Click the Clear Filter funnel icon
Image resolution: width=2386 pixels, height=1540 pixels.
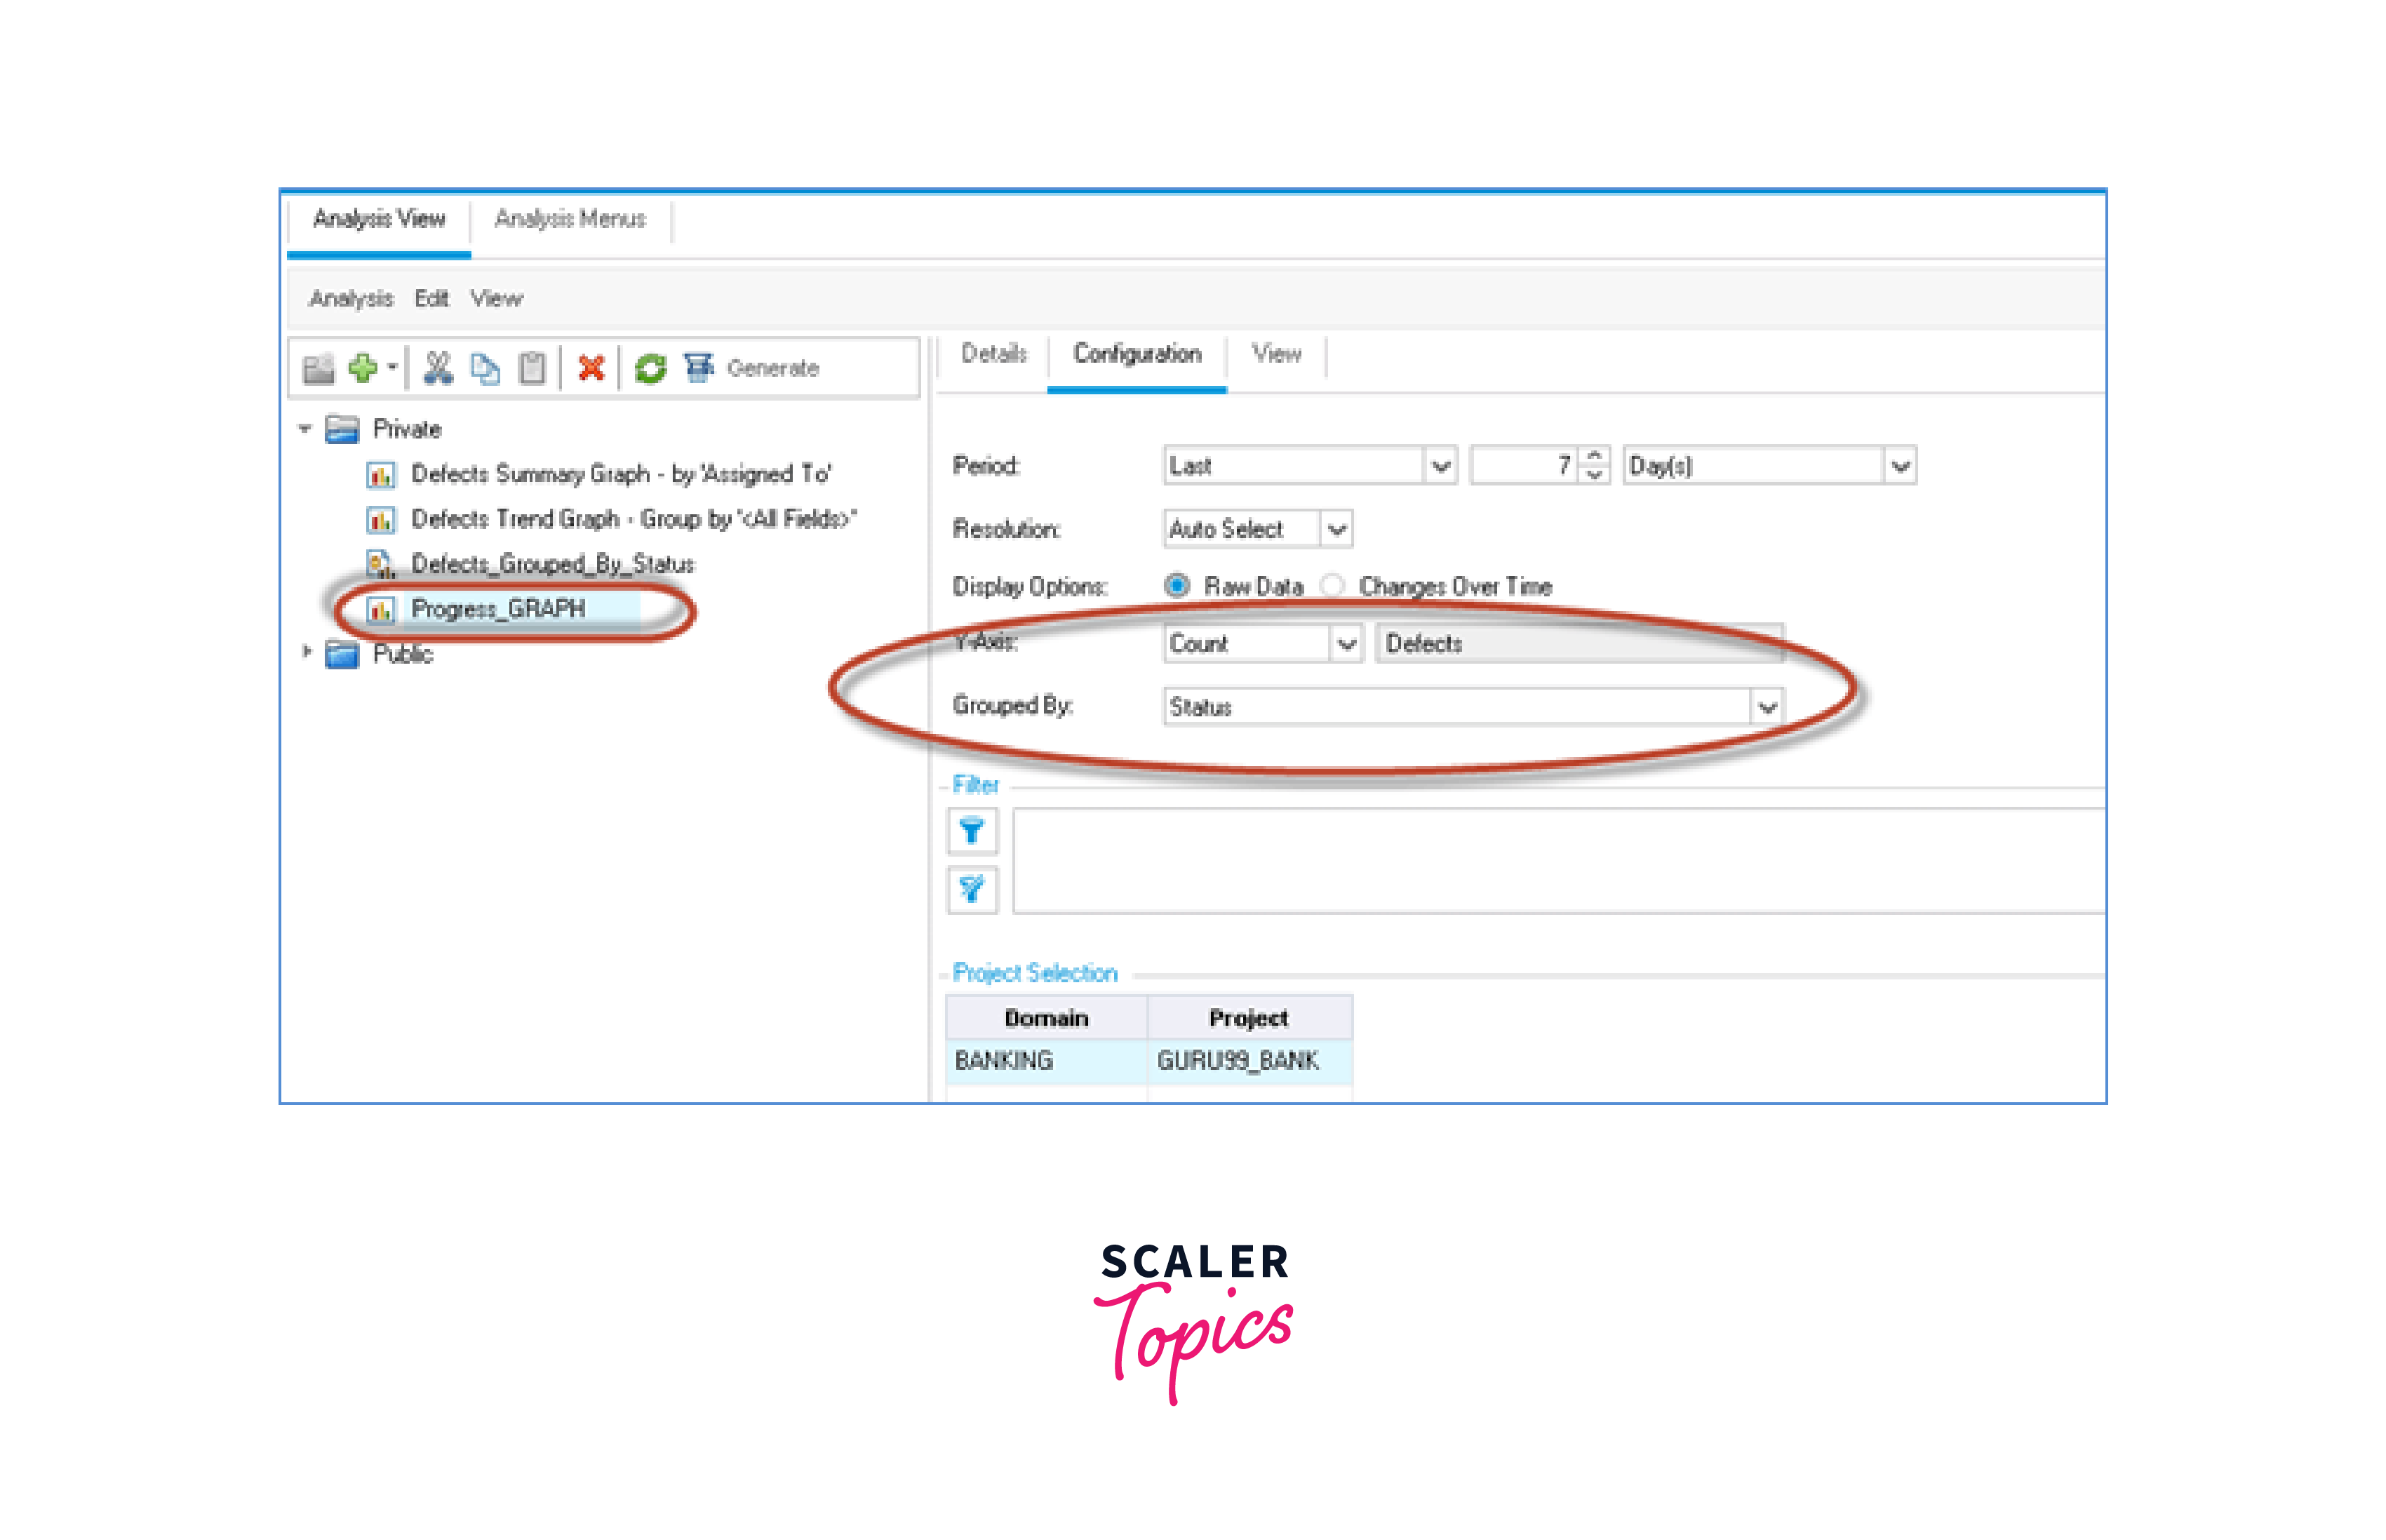tap(971, 889)
